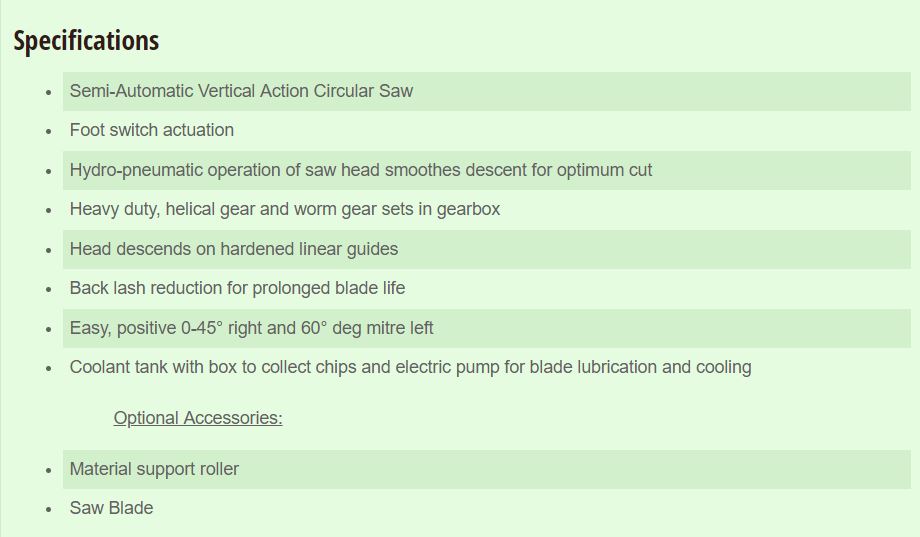Select the hardened linear guides row

tap(486, 249)
